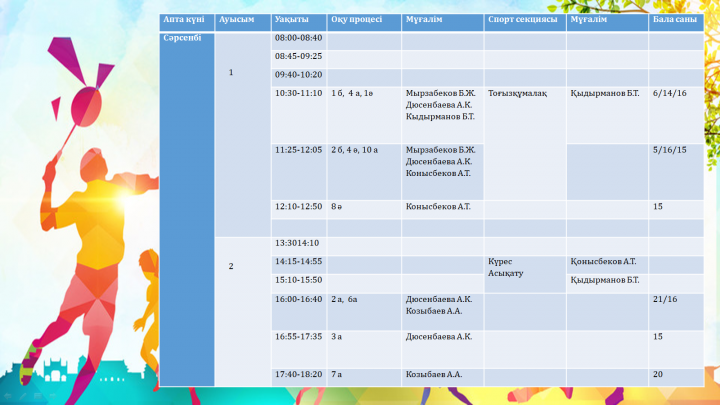Click the next slide arrow in slideshow controls
This screenshot has width=720, height=405.
pos(53,396)
